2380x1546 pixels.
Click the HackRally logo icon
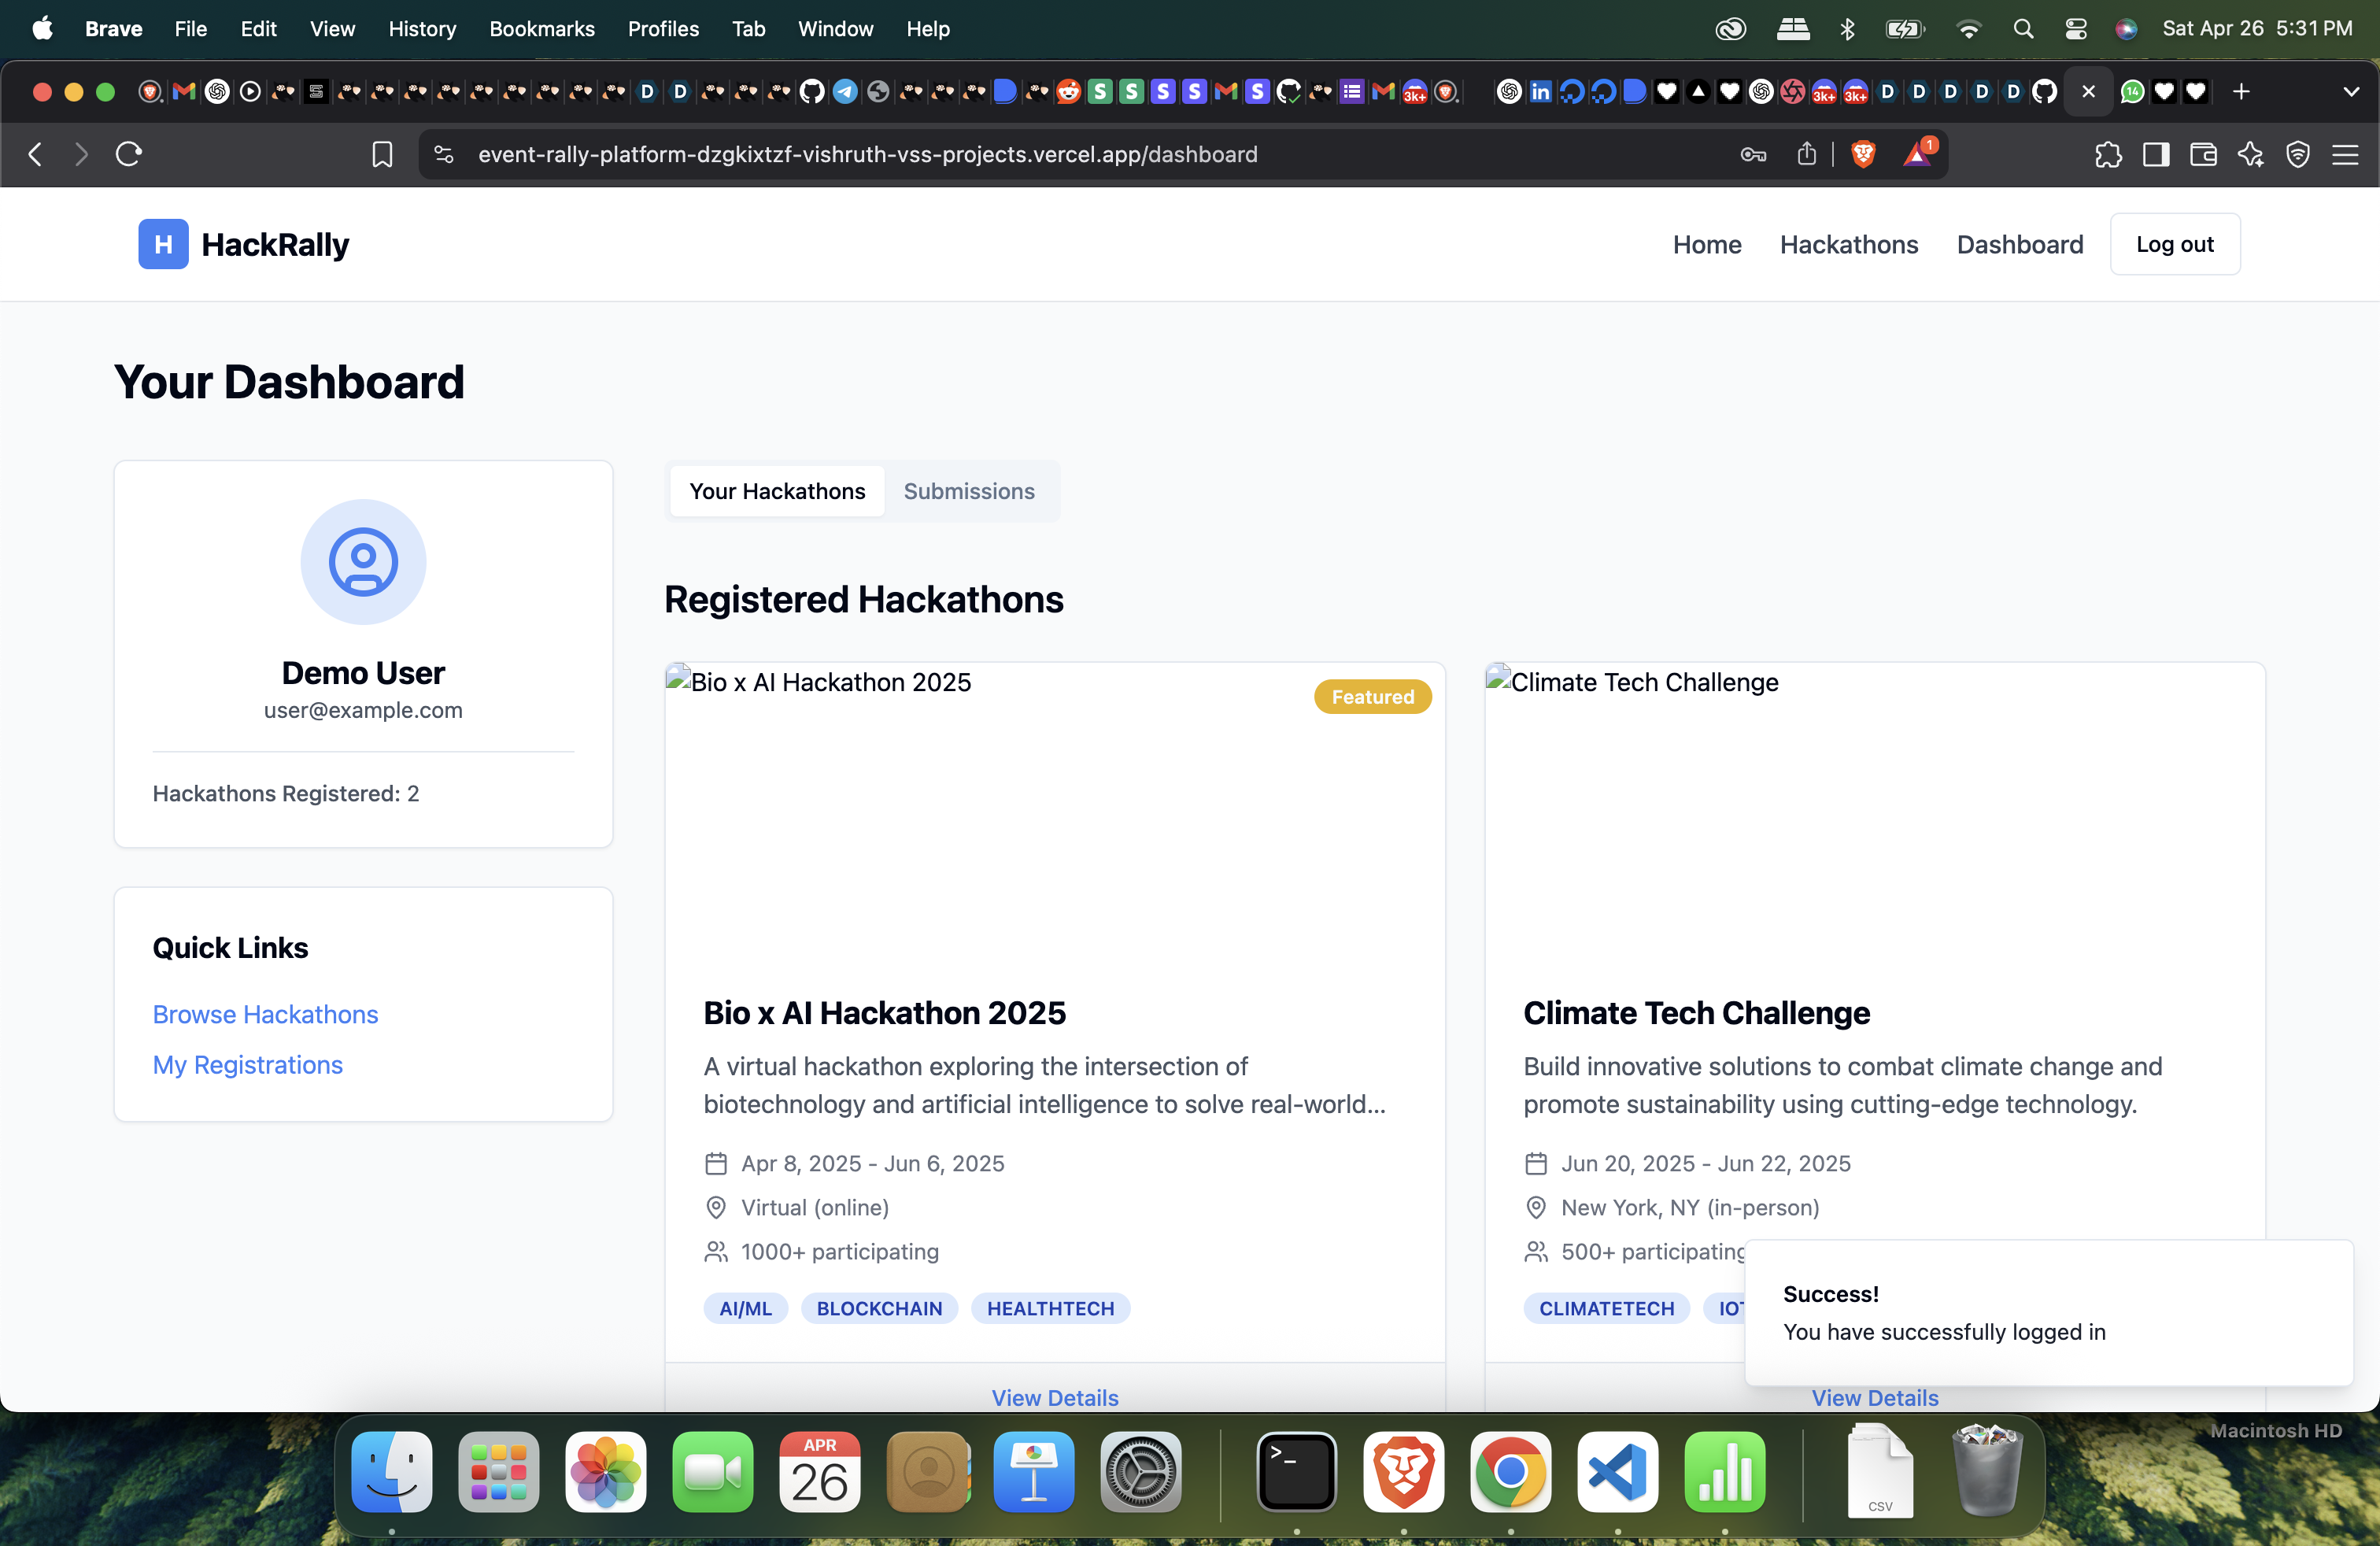[x=163, y=244]
